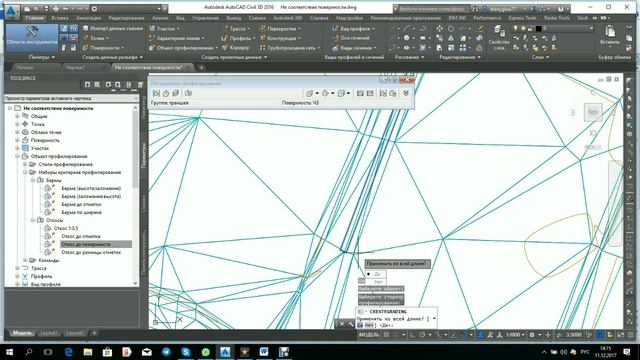Open Просмотр параметров активного чертежа combo box
The width and height of the screenshot is (640, 360).
[x=71, y=98]
